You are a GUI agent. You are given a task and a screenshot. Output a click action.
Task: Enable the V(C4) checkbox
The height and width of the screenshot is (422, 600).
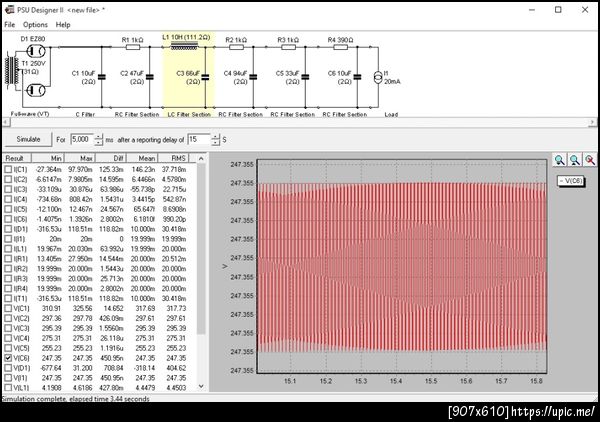(8, 338)
